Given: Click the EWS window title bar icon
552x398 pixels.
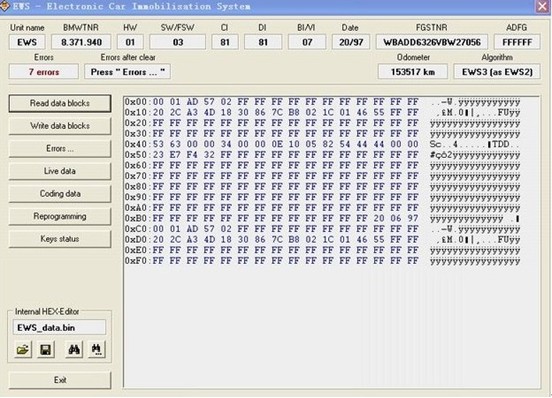Looking at the screenshot, I should 4,6.
